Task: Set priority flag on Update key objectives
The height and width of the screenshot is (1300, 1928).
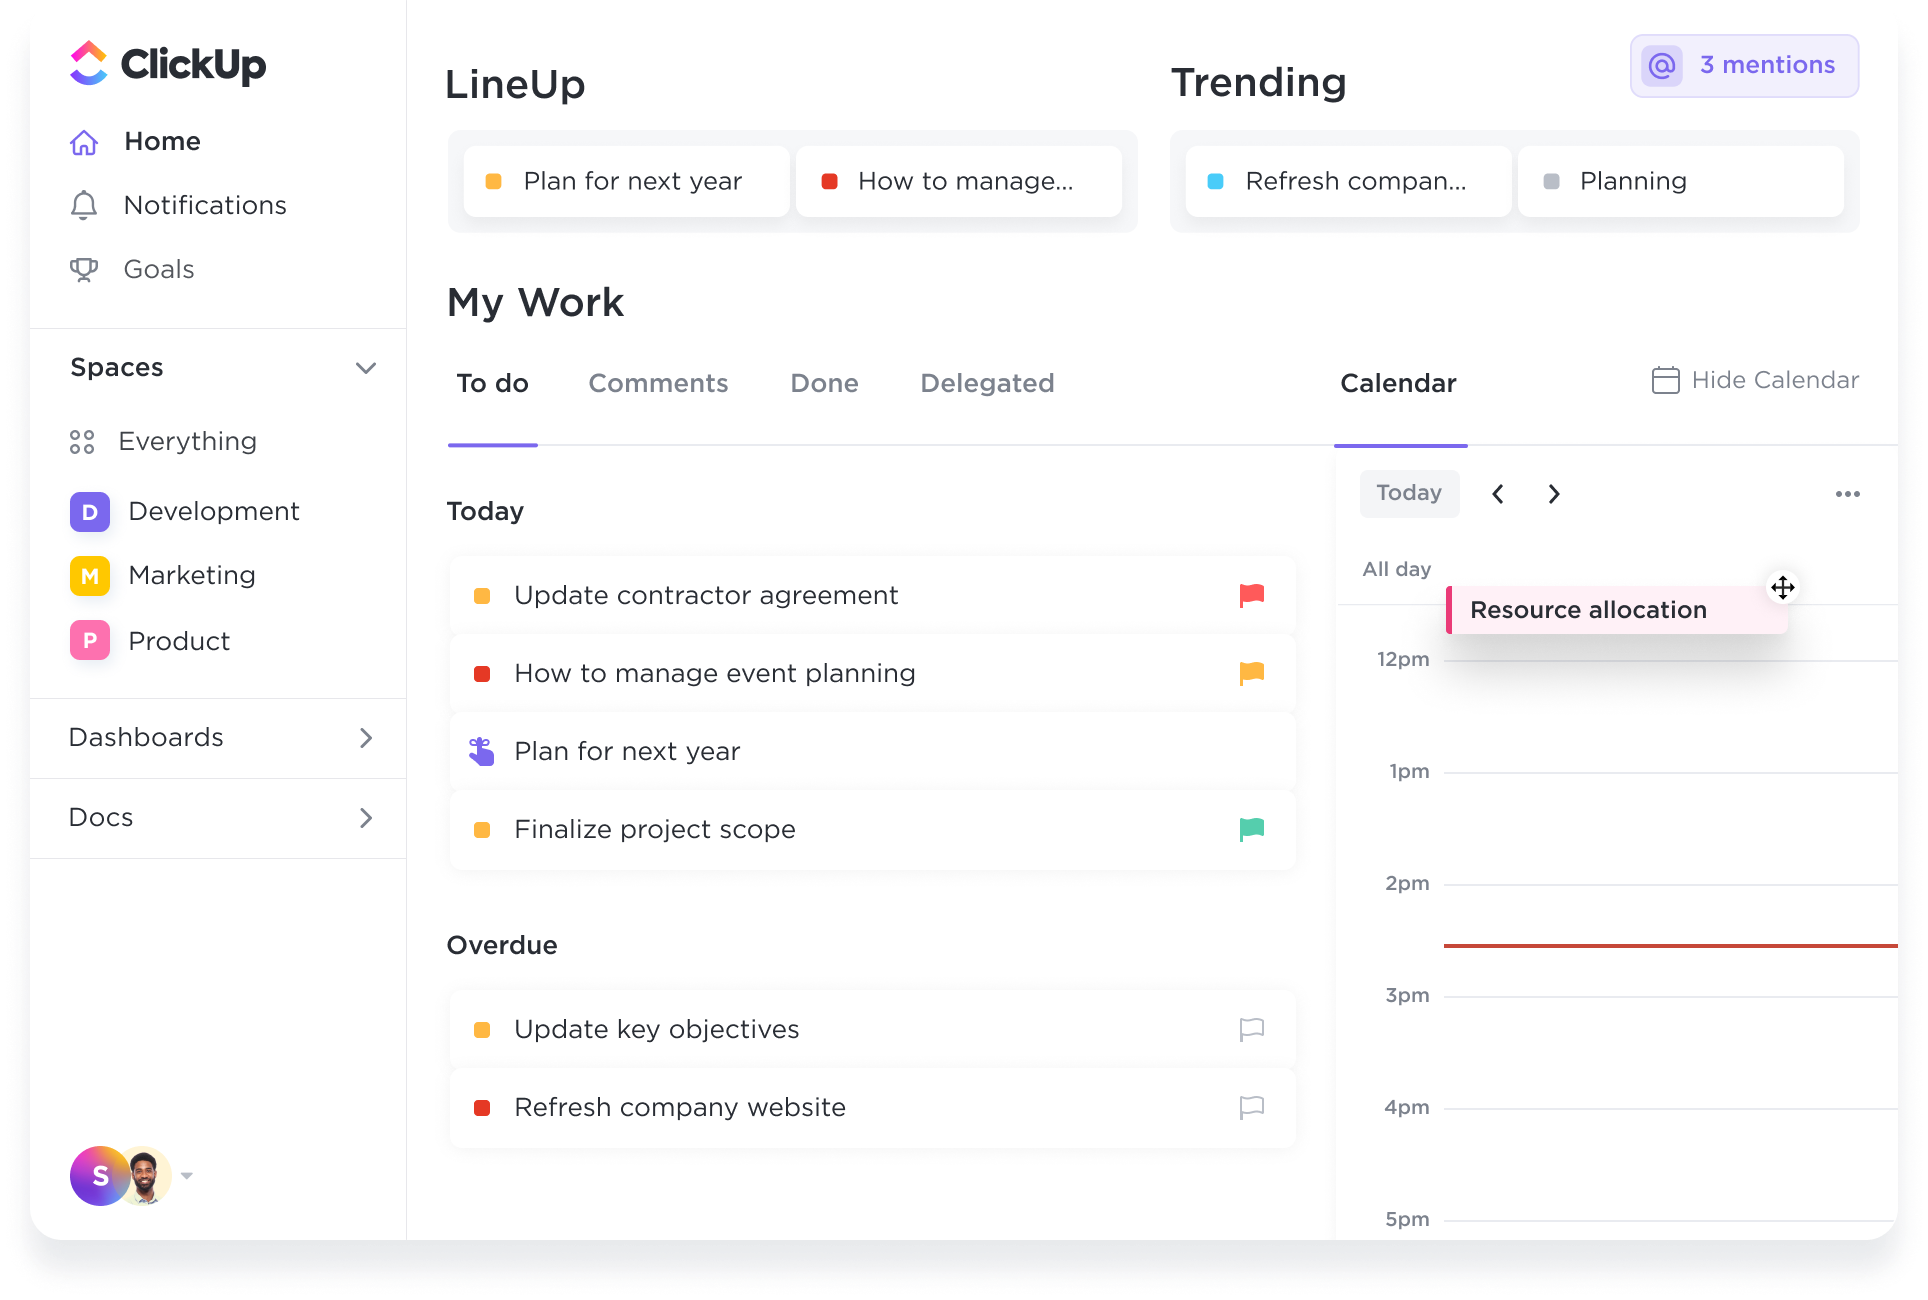Action: (x=1251, y=1029)
